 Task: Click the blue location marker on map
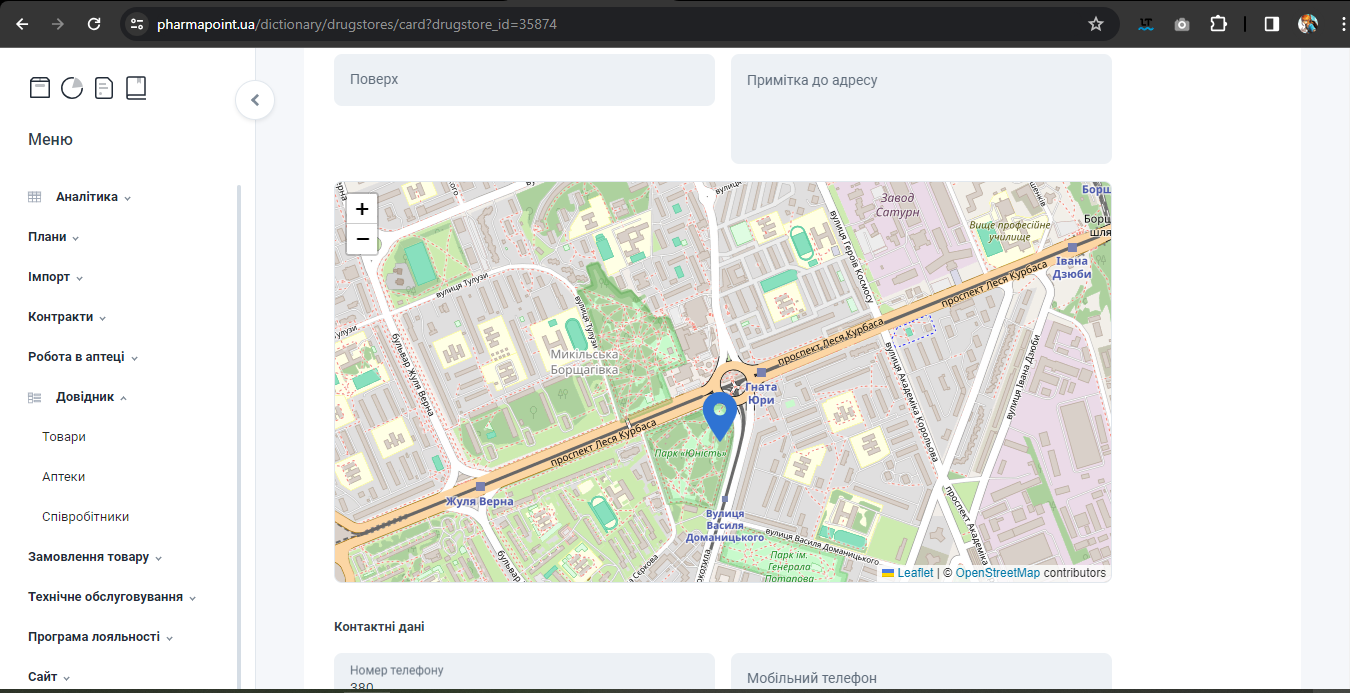(720, 414)
